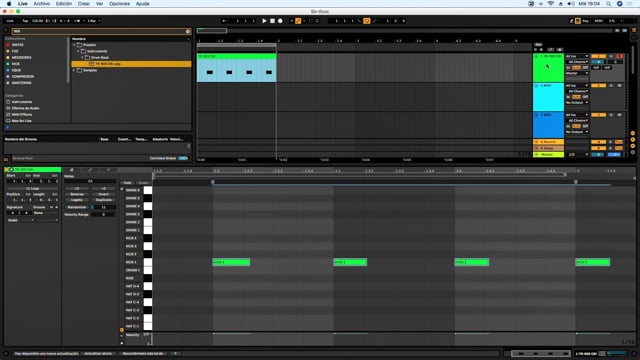Viewport: 640px width, 360px height.
Task: Enable the Draw Mode pencil in the control bar
Action: [x=571, y=21]
